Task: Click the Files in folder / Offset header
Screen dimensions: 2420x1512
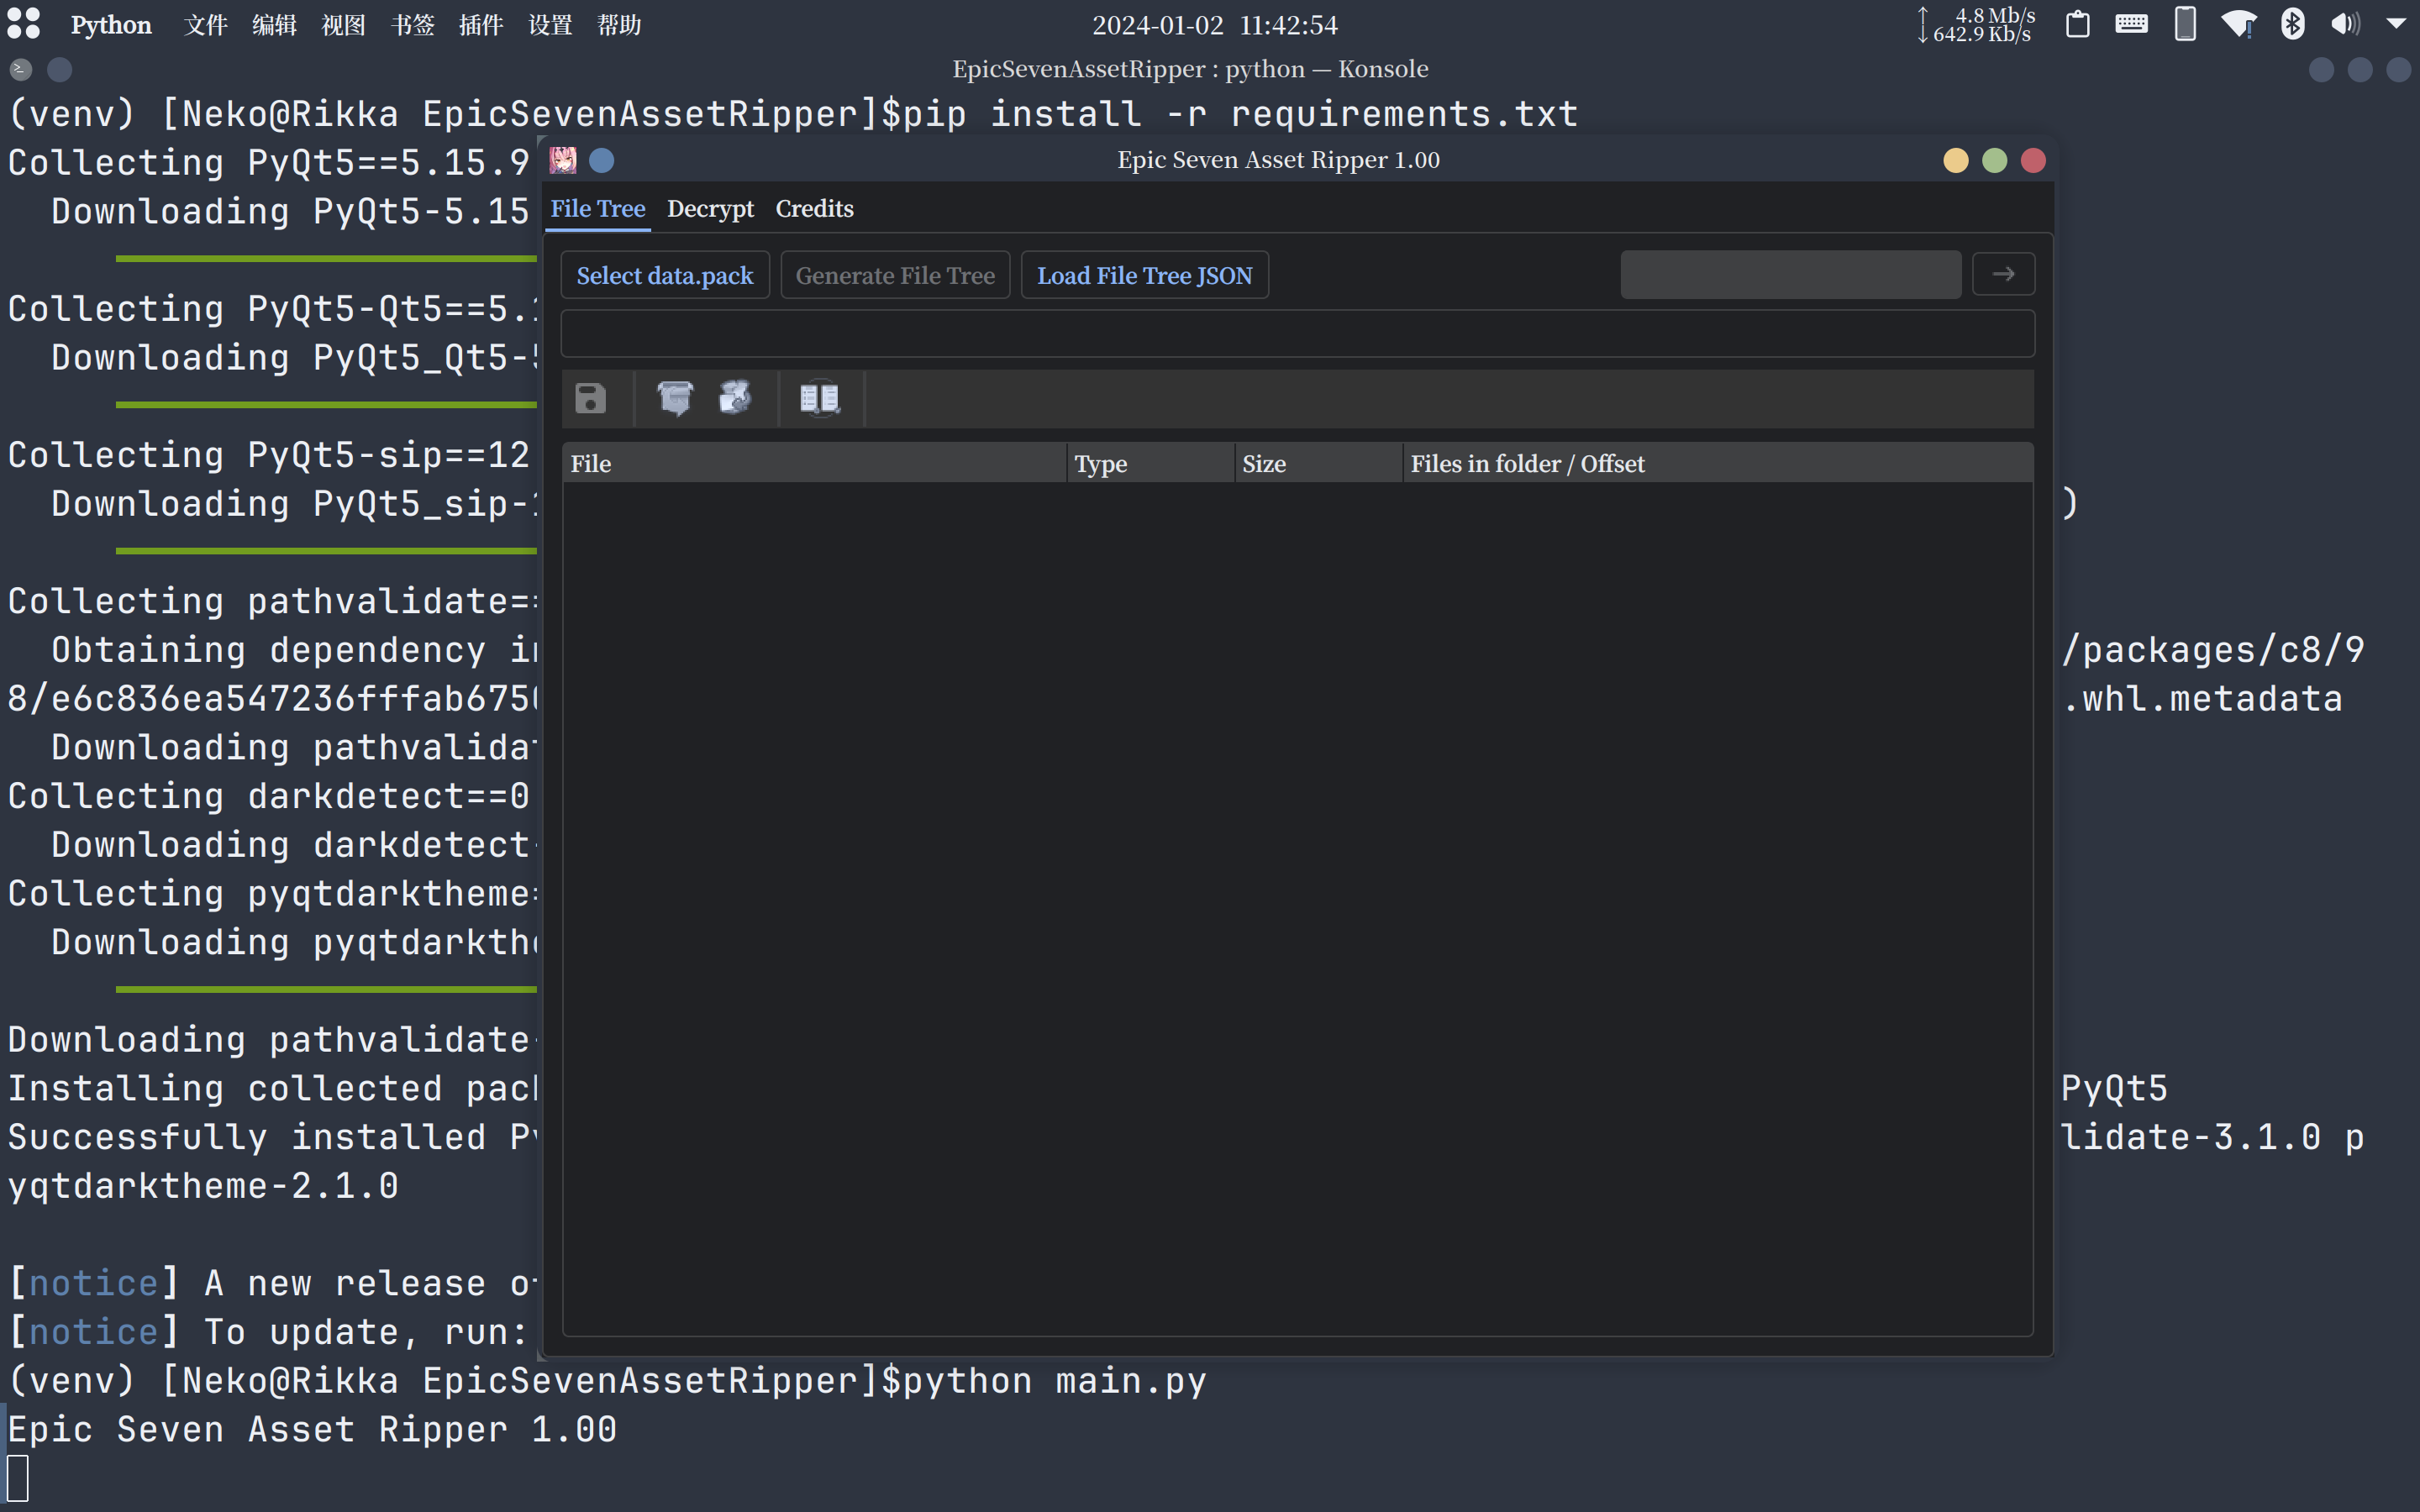Action: pyautogui.click(x=1718, y=463)
